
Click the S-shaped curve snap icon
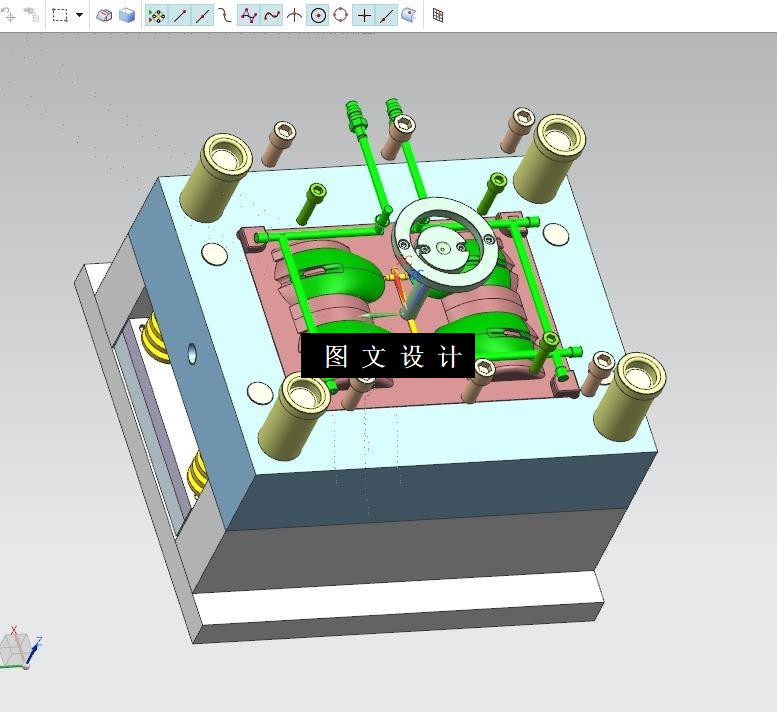coord(225,16)
